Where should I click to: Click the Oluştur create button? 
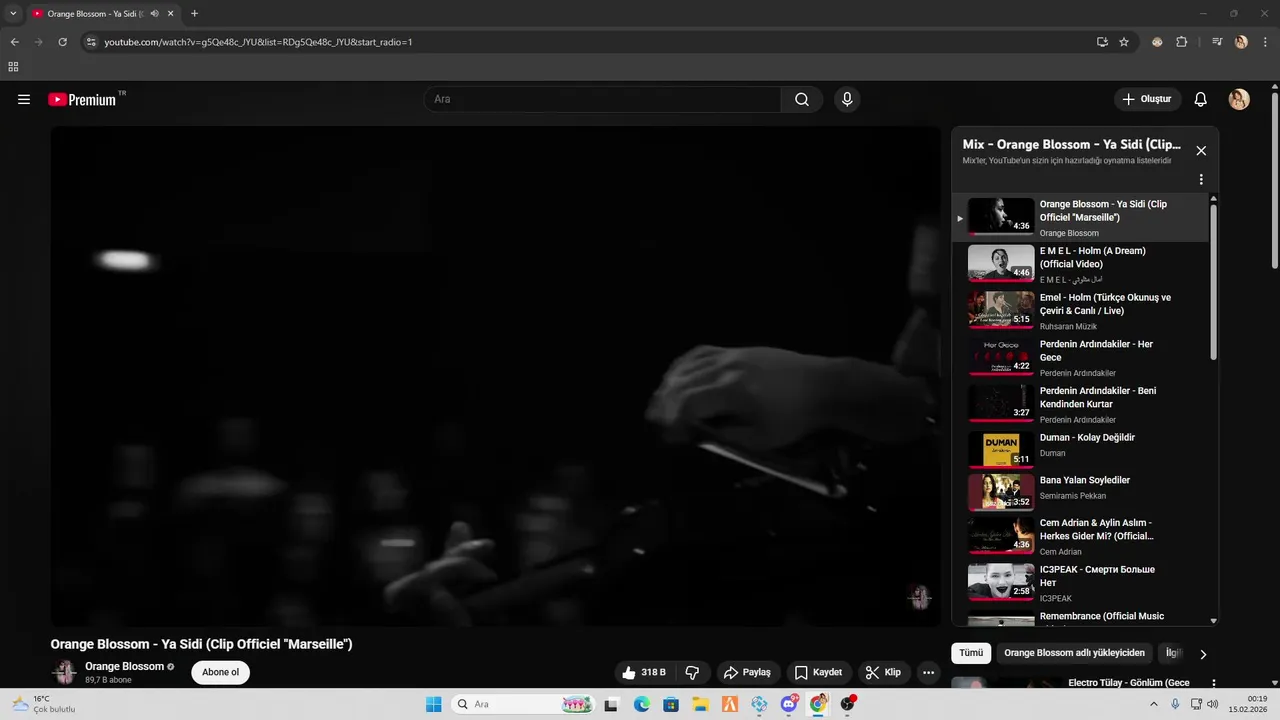coord(1147,99)
